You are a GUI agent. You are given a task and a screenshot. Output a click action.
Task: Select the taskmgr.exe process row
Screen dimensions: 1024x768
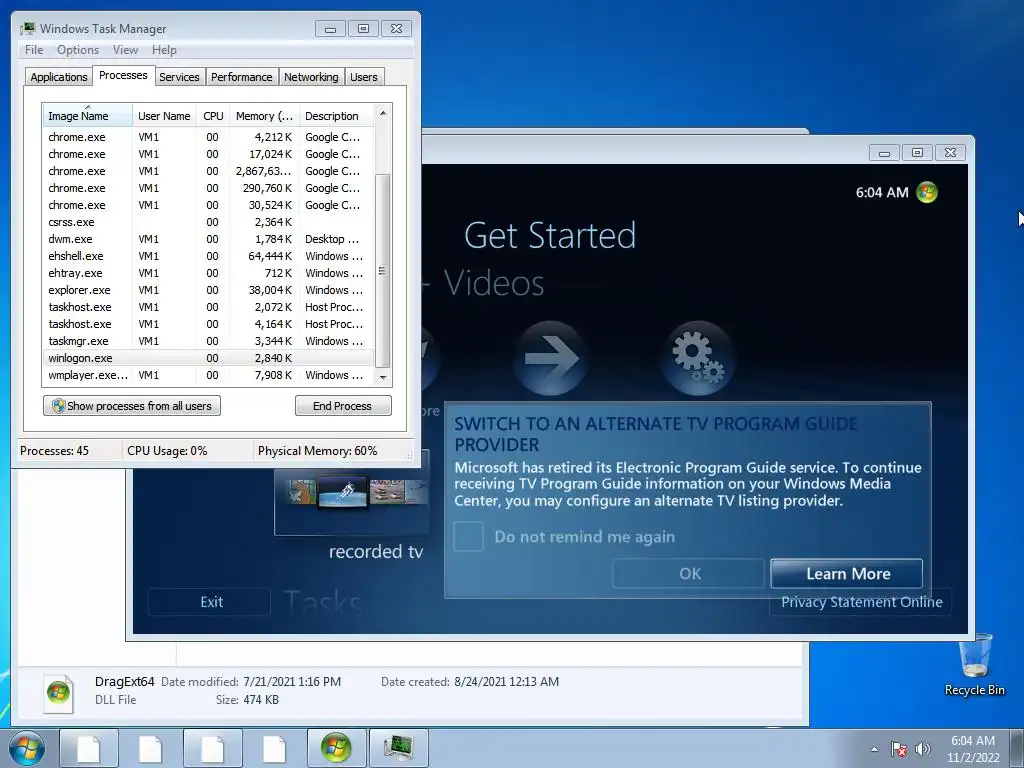click(x=208, y=341)
